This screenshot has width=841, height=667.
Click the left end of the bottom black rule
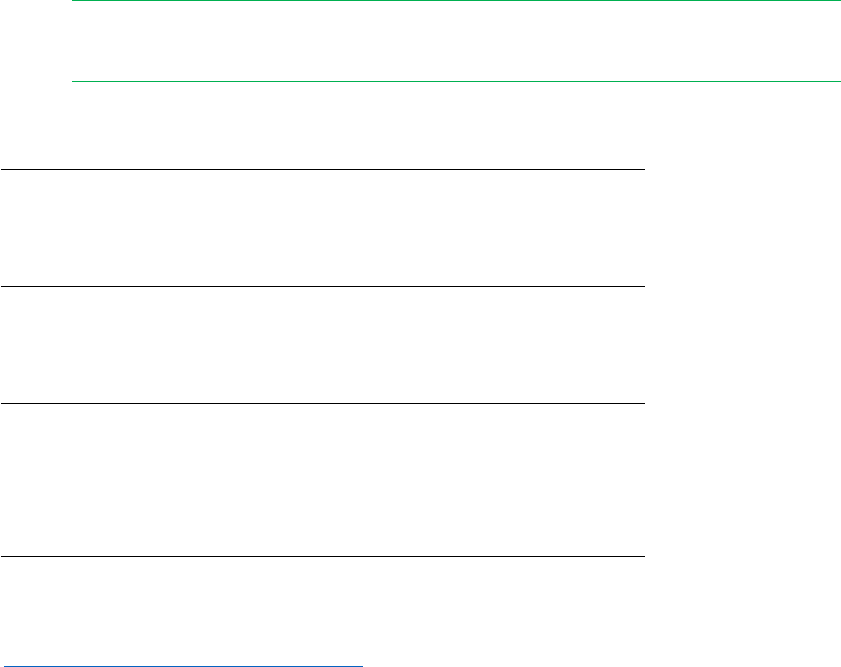pos(3,556)
